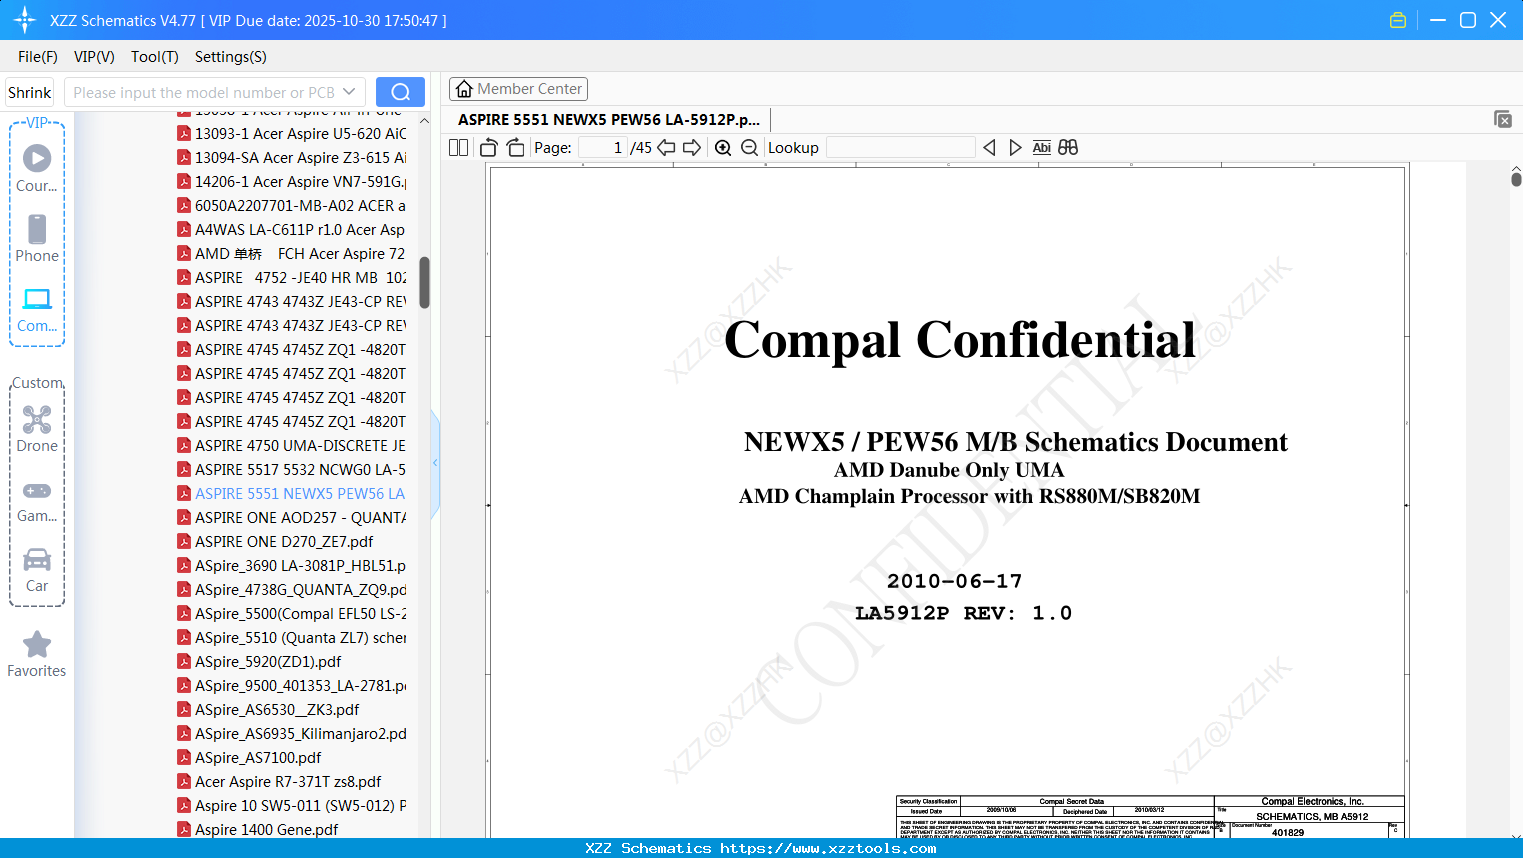Screen dimensions: 1523x858
Task: Open 13094-SA Acer Aspire Z3-615 file
Action: coord(300,157)
